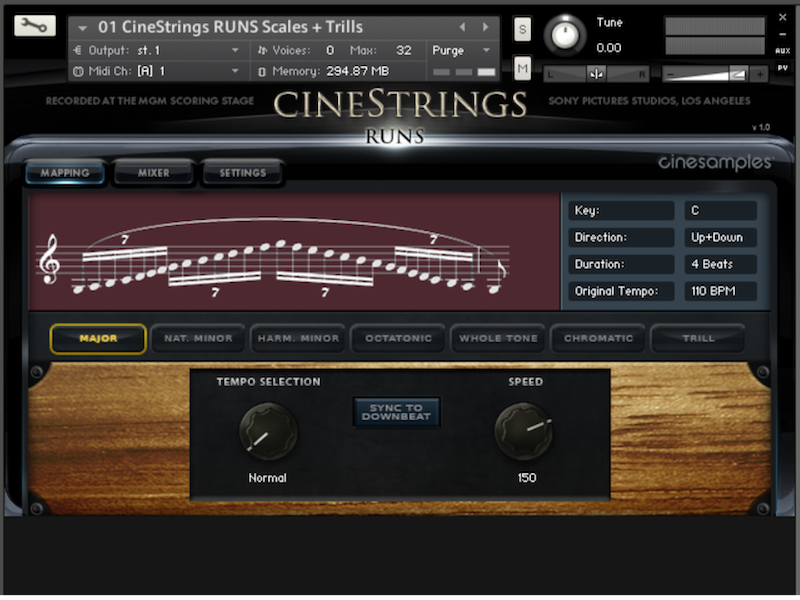Adjust the Tune knob
Image resolution: width=800 pixels, height=600 pixels.
coord(565,35)
